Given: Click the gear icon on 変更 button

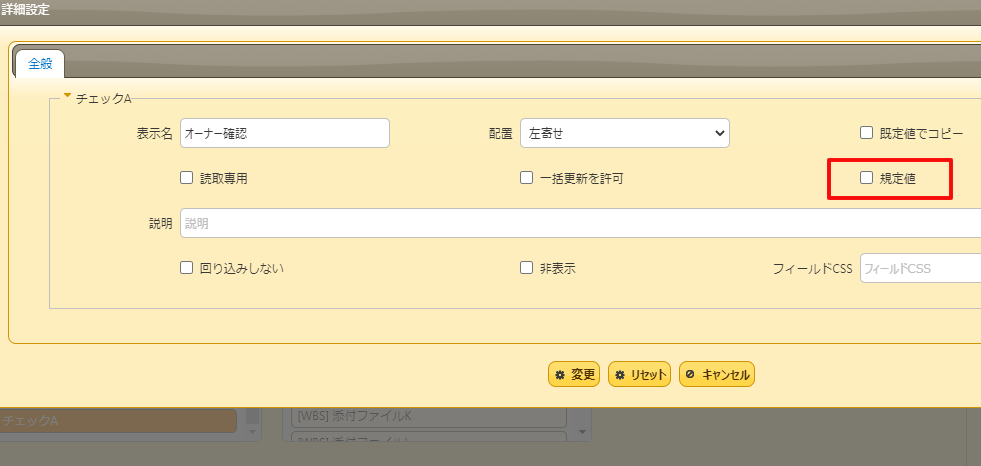Looking at the screenshot, I should tap(560, 375).
